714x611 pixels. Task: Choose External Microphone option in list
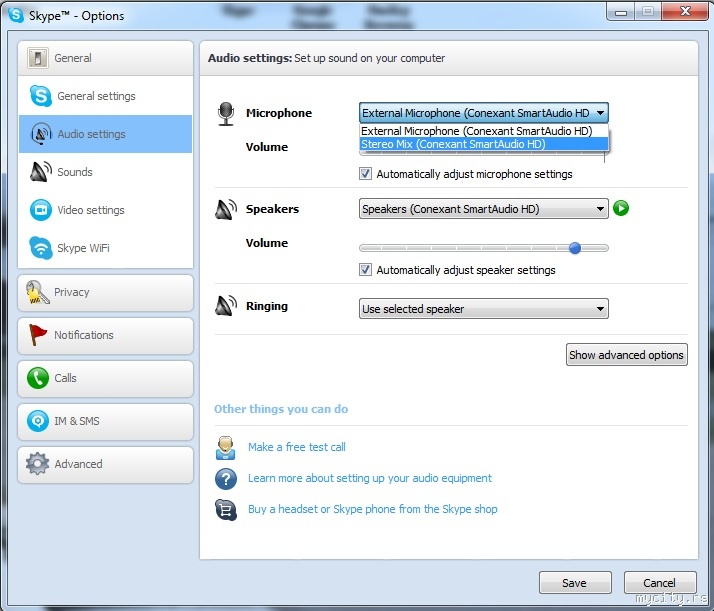tap(484, 131)
